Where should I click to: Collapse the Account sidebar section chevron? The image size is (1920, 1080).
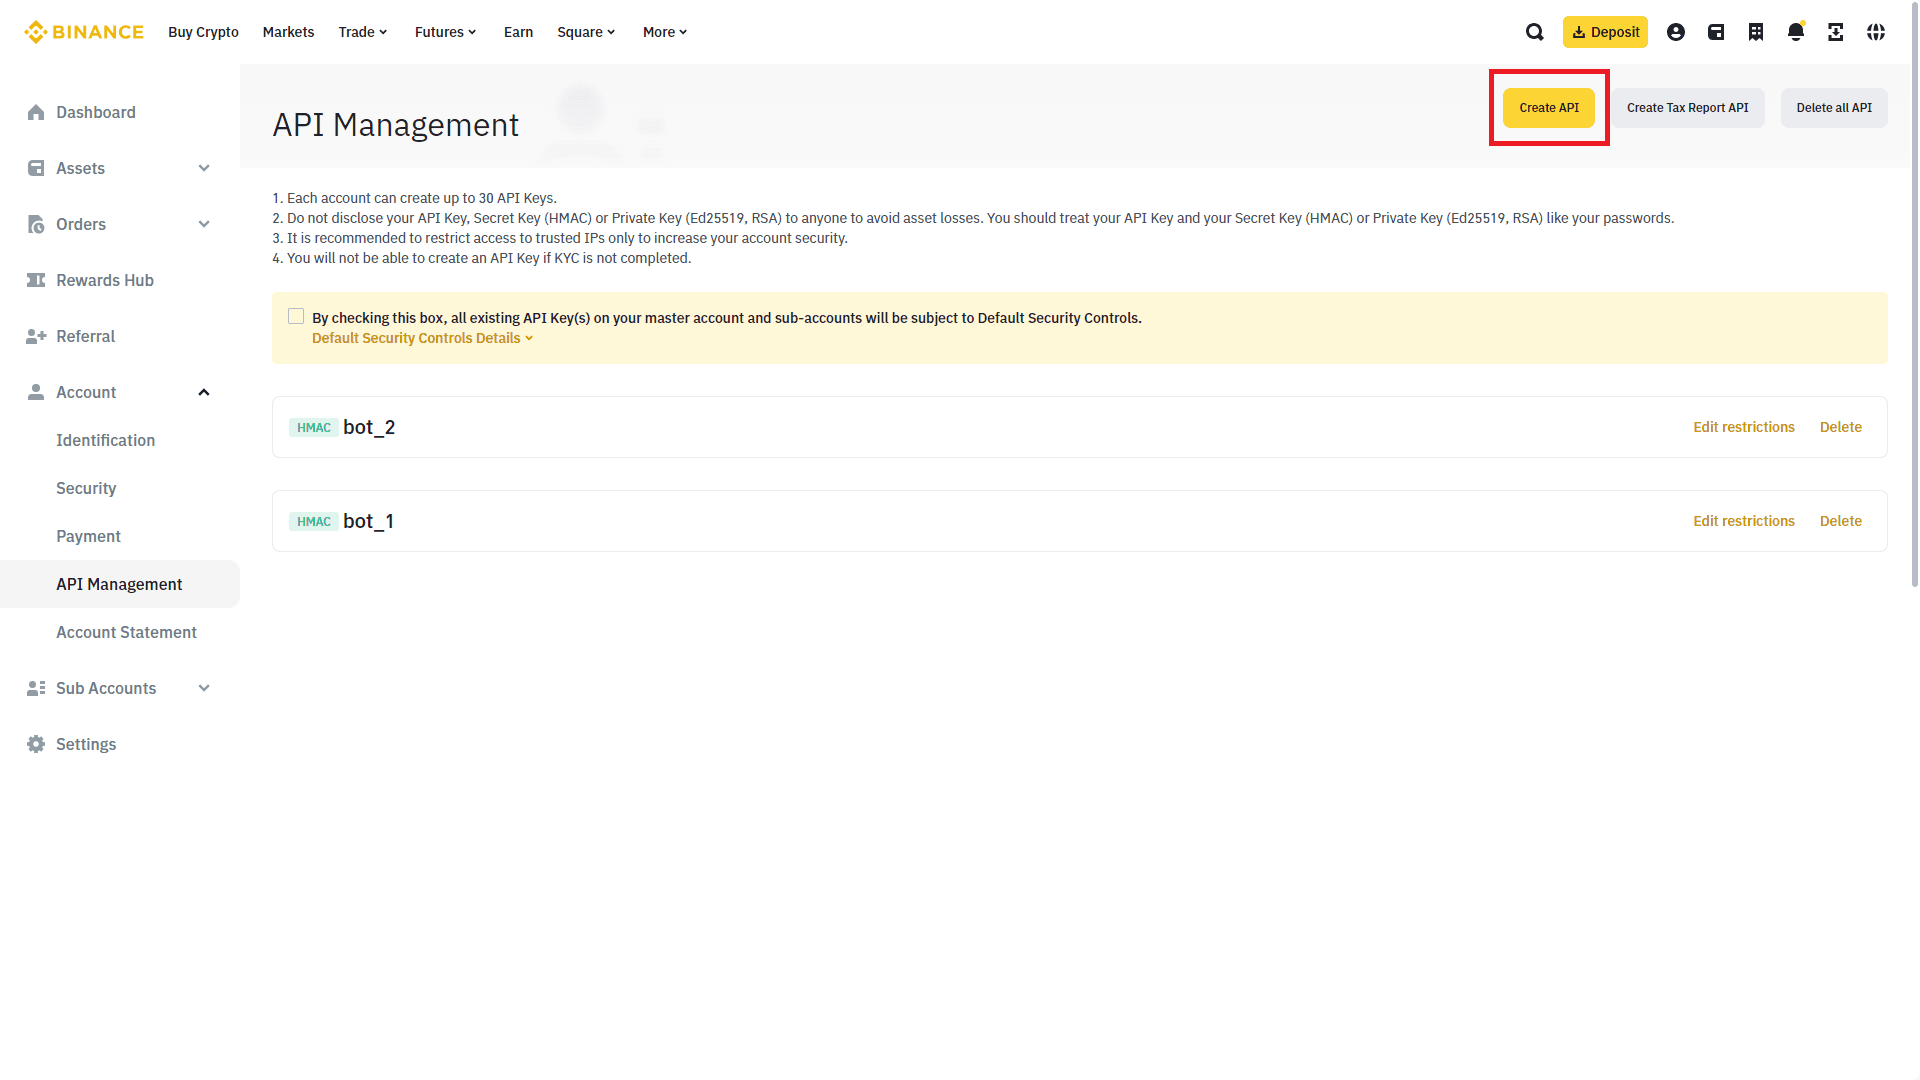click(x=204, y=392)
